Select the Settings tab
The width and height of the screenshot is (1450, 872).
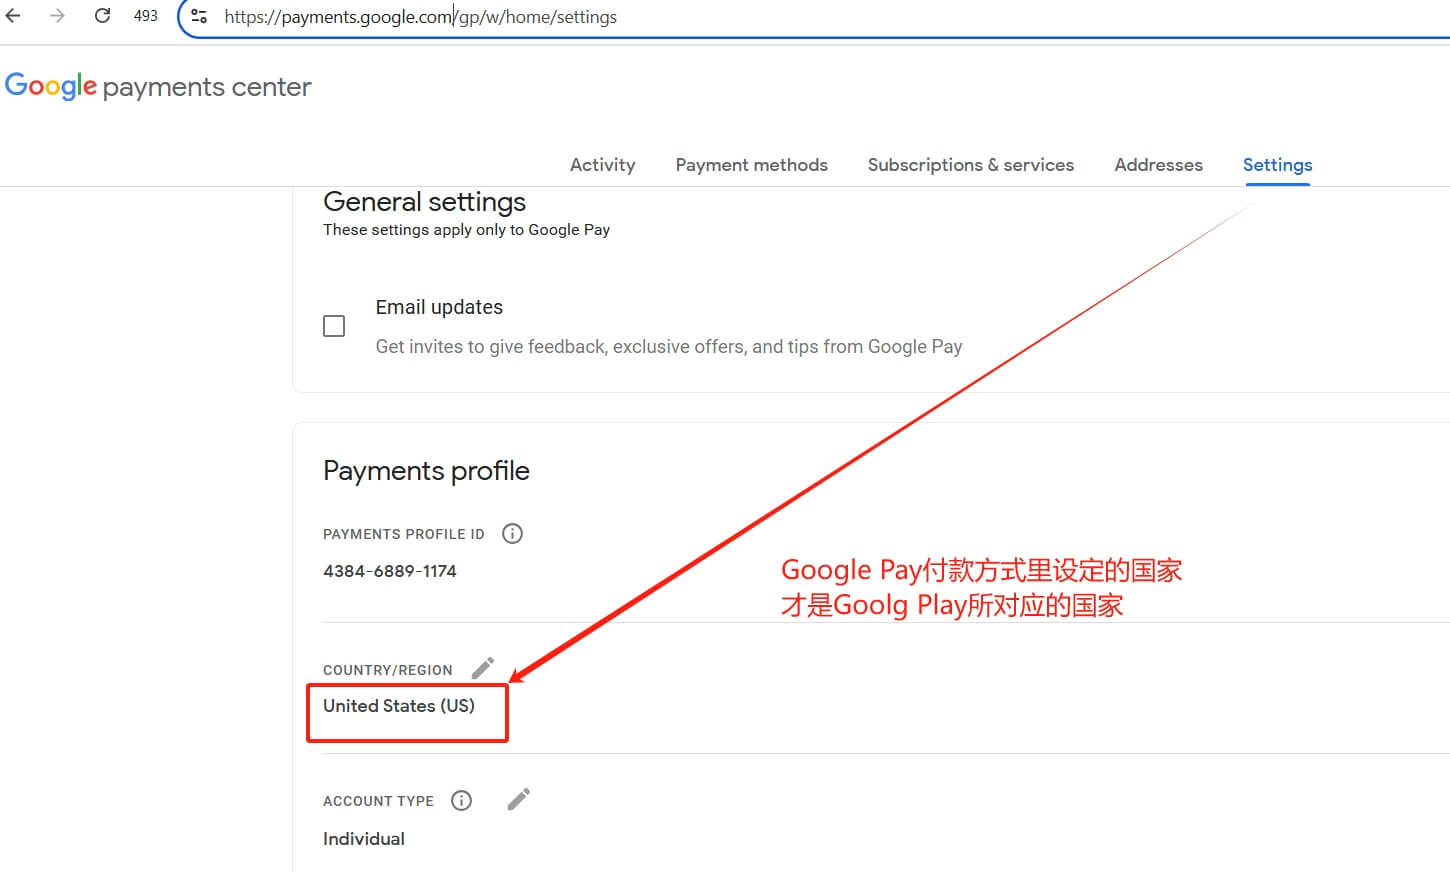tap(1277, 165)
